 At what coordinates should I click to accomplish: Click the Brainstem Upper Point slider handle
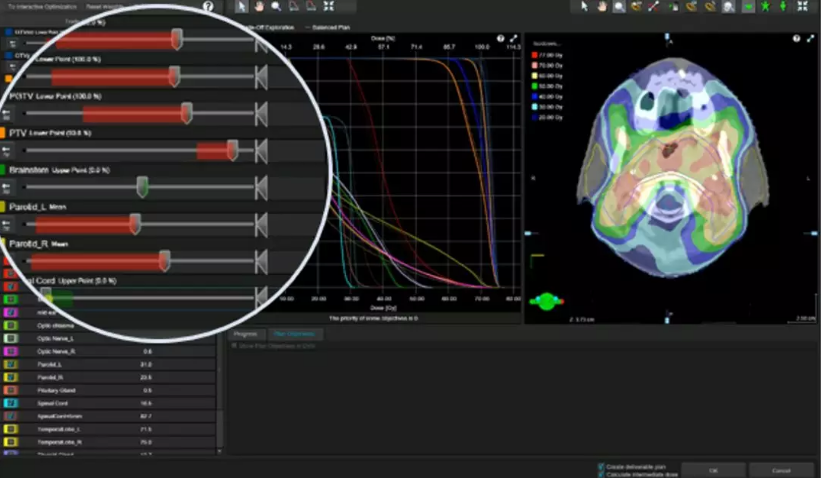[142, 187]
